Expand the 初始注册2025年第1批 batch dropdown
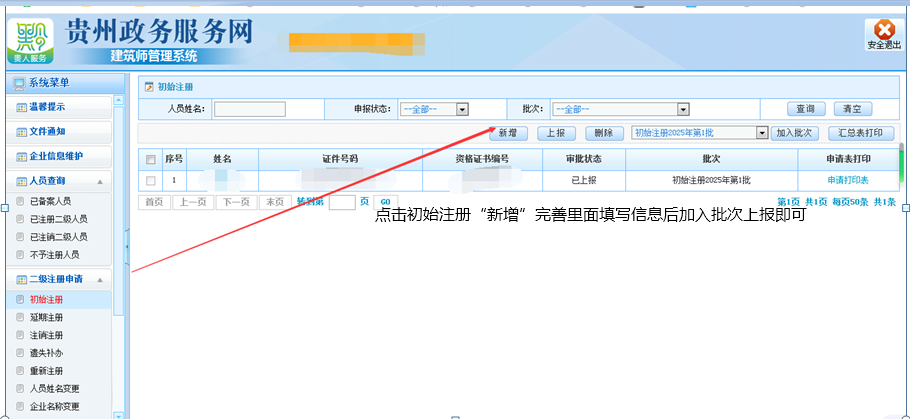The height and width of the screenshot is (419, 910). (x=762, y=132)
